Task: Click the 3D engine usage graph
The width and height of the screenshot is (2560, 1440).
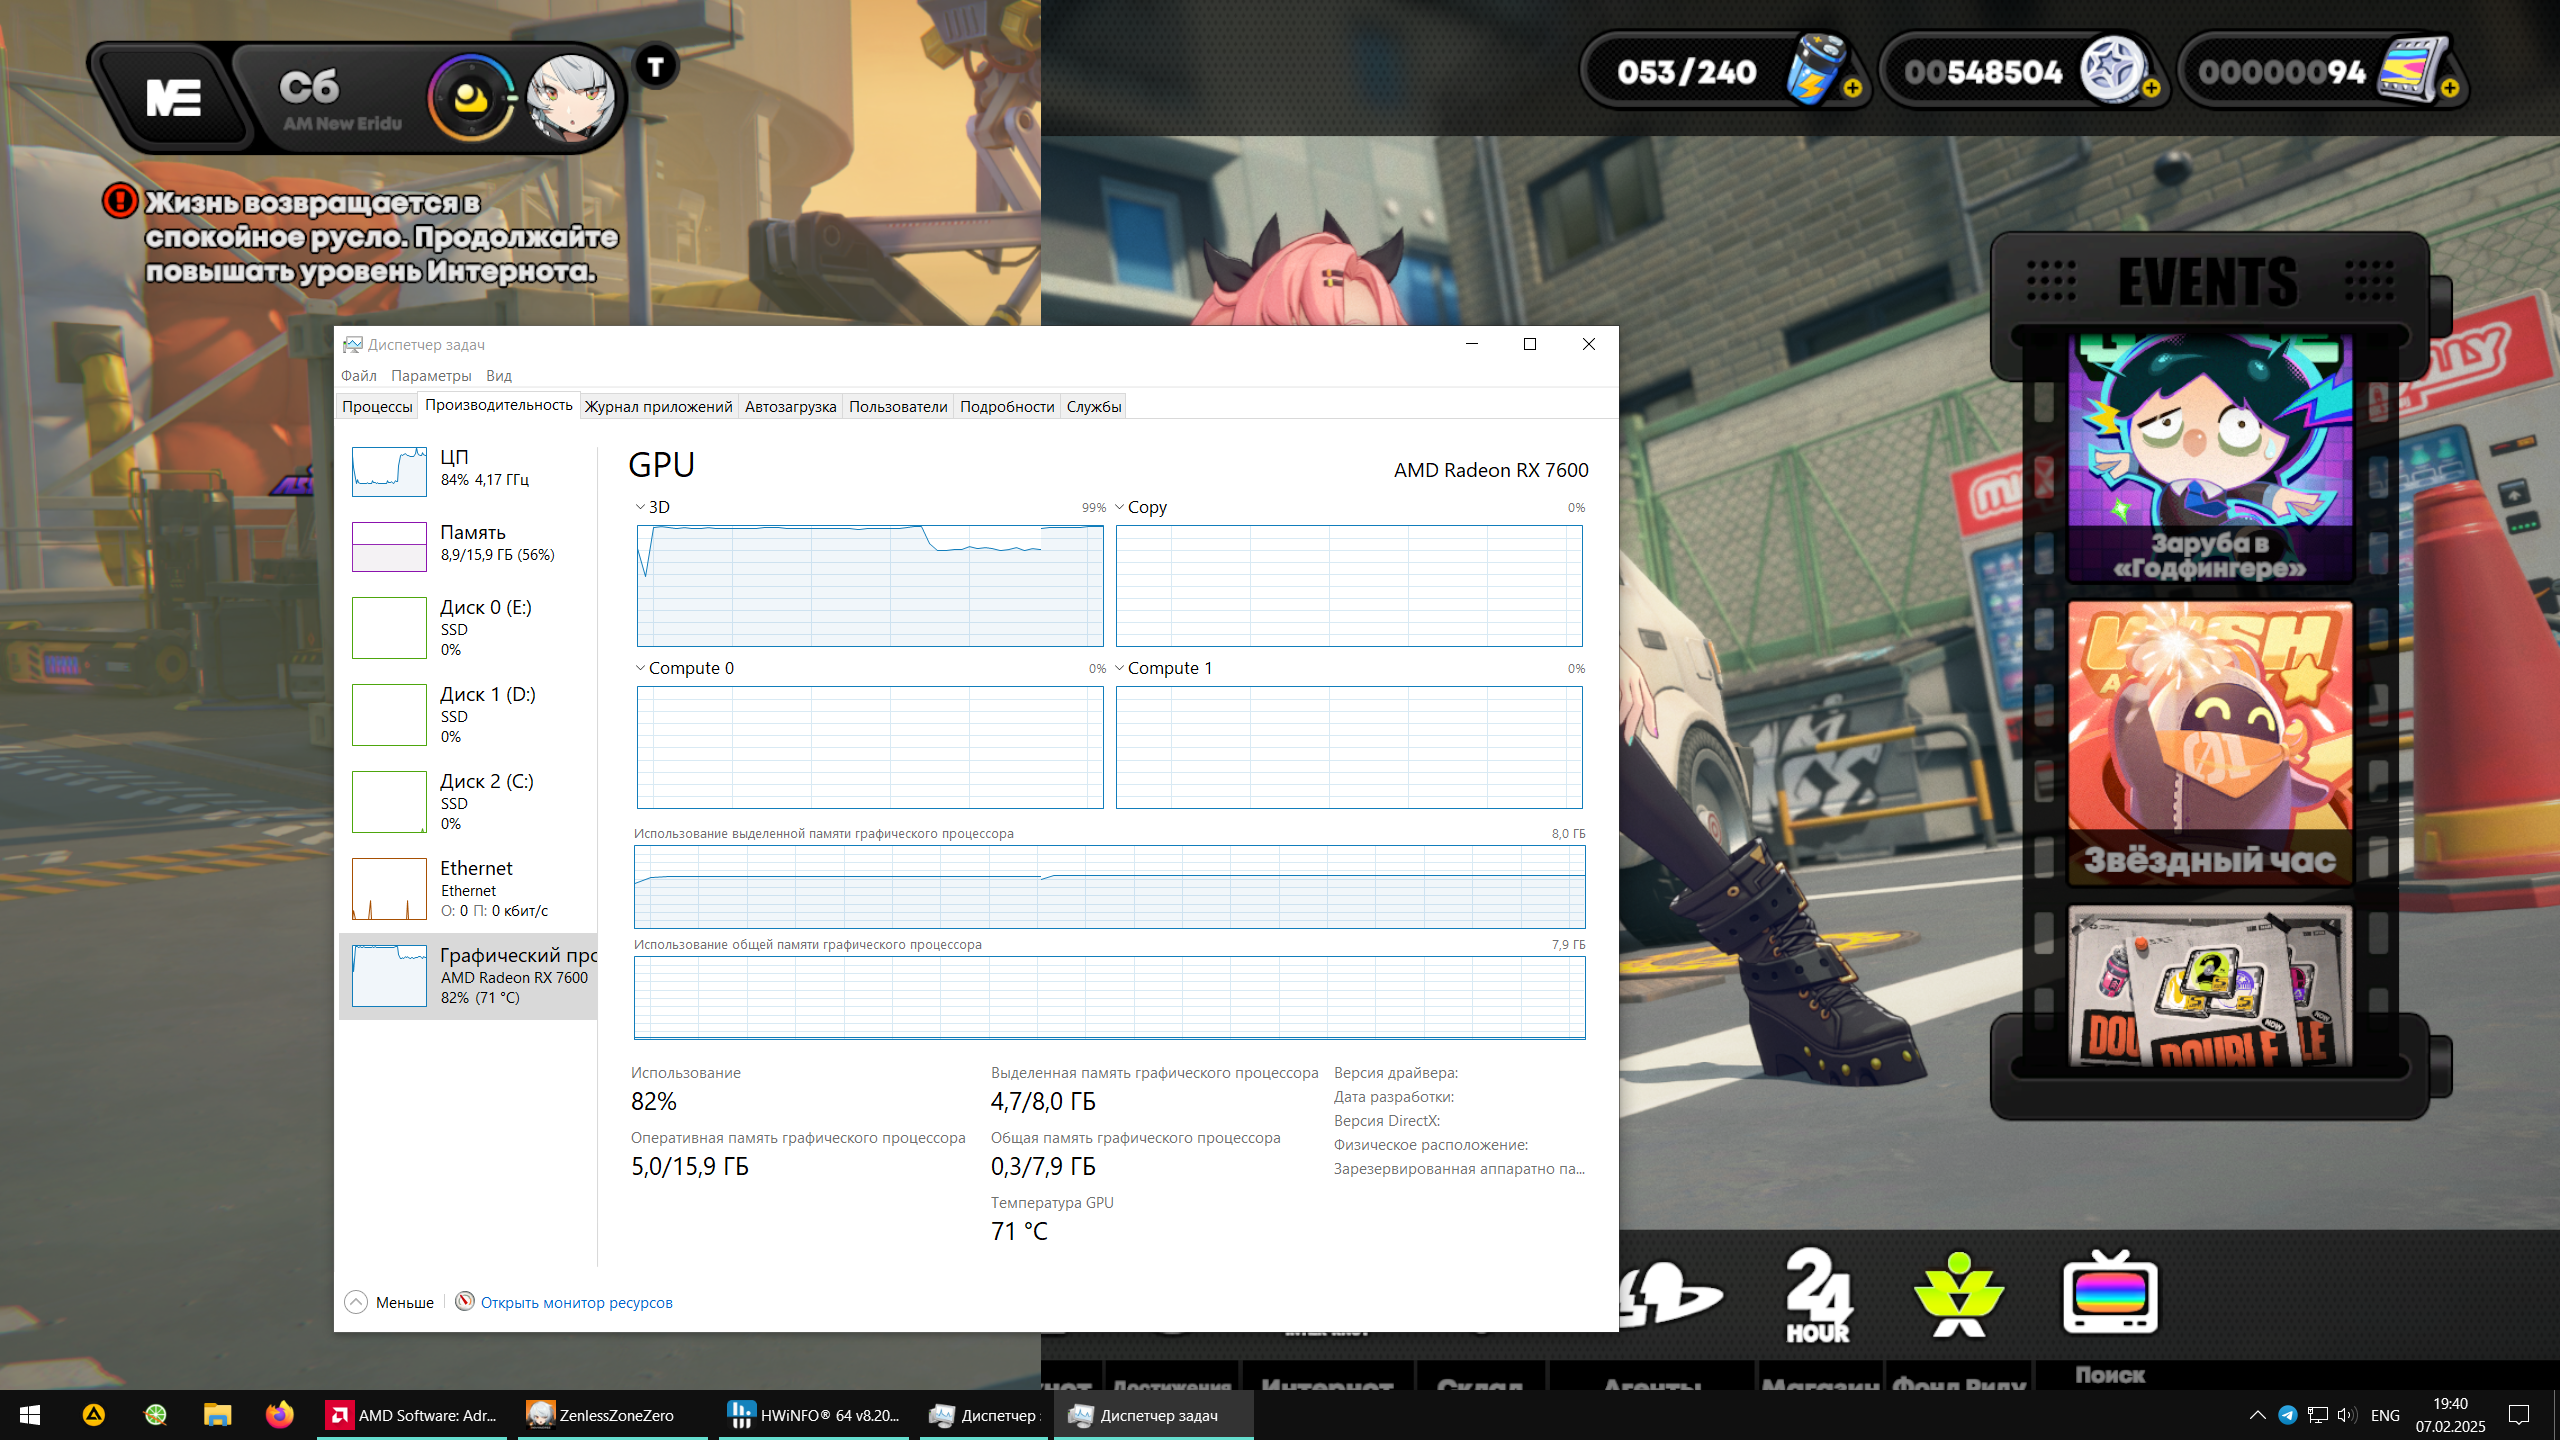Action: [870, 586]
